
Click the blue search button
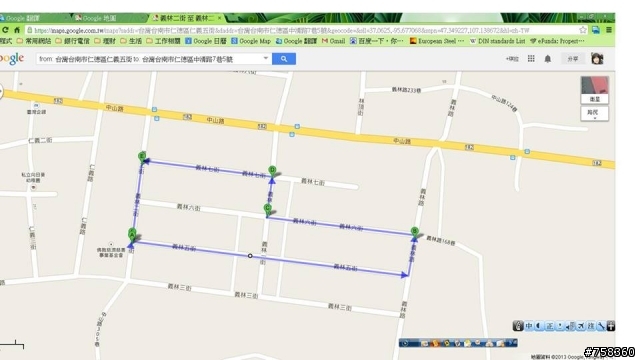pyautogui.click(x=284, y=59)
